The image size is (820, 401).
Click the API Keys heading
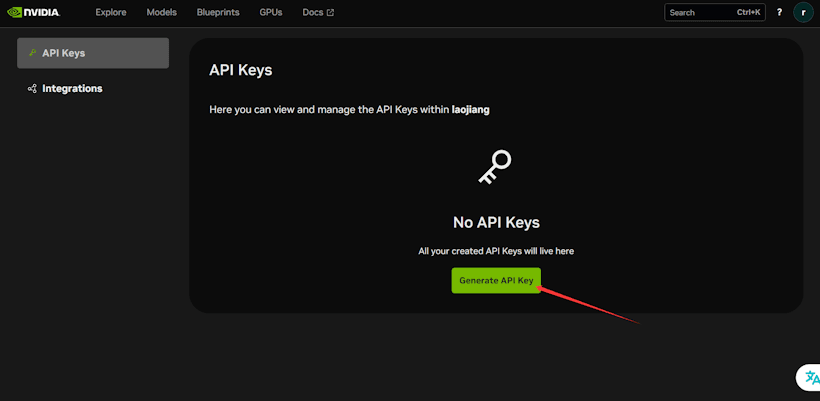[241, 70]
